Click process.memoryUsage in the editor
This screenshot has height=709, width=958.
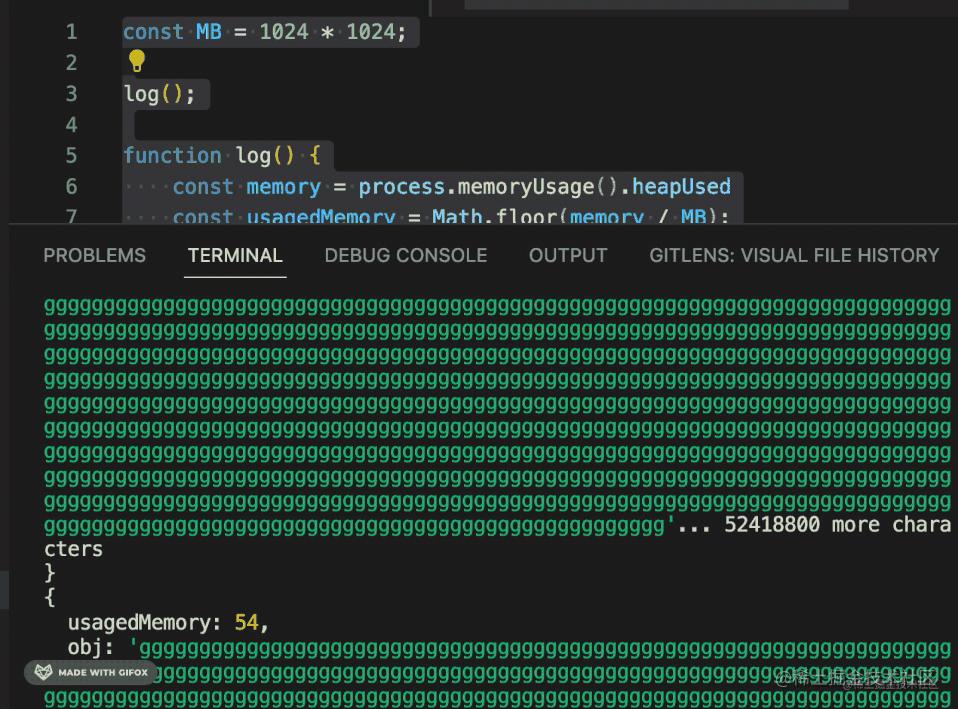click(450, 186)
